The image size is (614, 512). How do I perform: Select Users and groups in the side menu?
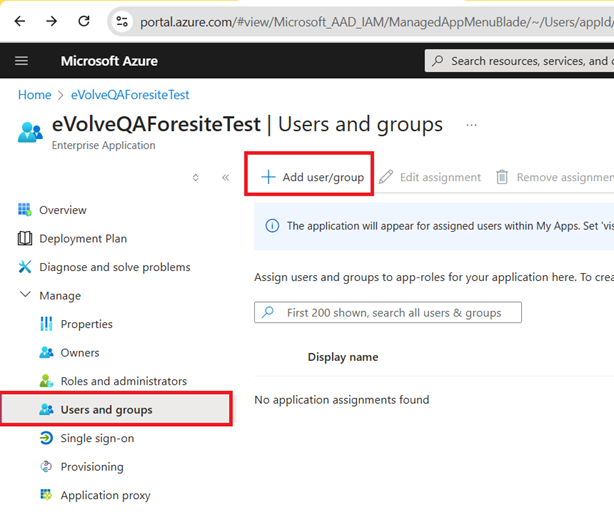tap(116, 409)
